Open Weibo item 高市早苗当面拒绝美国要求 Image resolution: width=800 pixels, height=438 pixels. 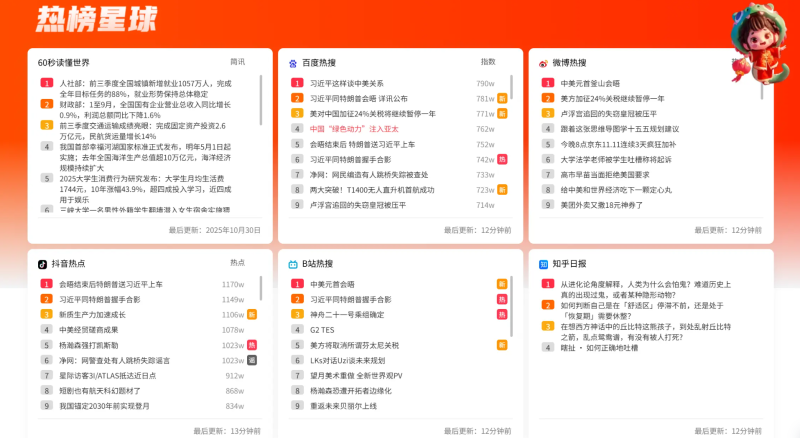tap(605, 175)
